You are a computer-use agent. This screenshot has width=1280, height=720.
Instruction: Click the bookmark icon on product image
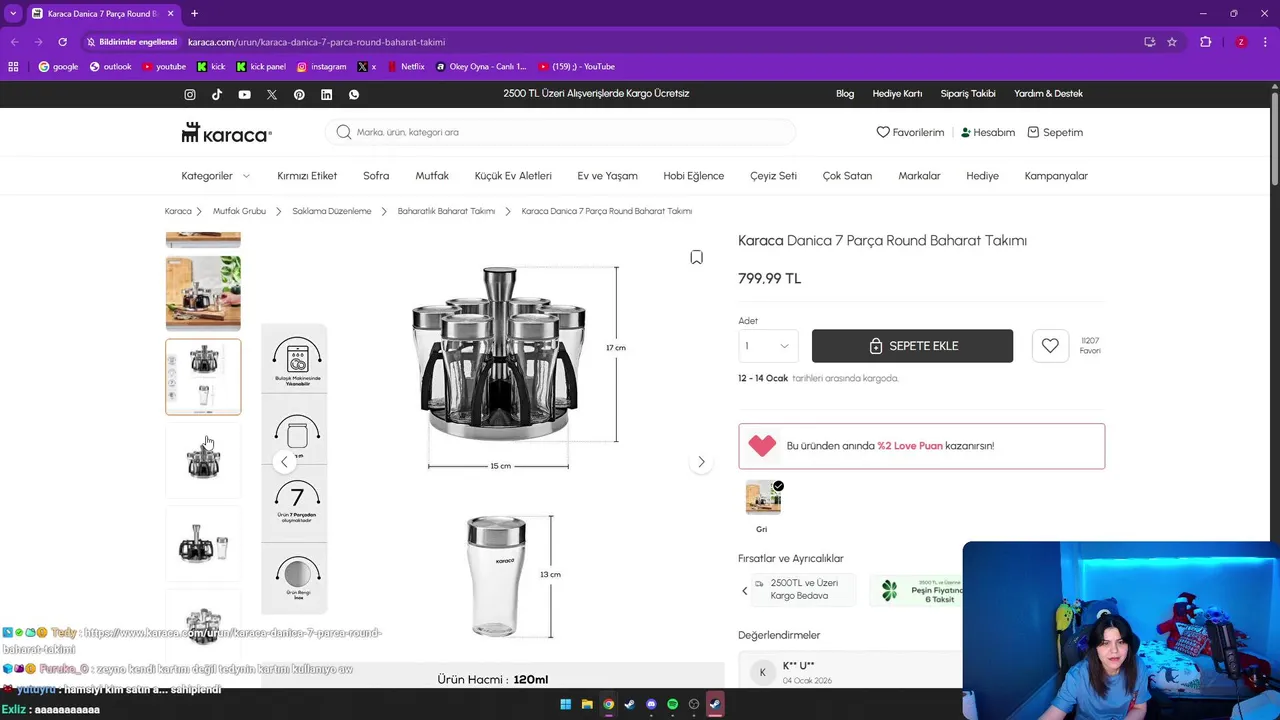697,257
